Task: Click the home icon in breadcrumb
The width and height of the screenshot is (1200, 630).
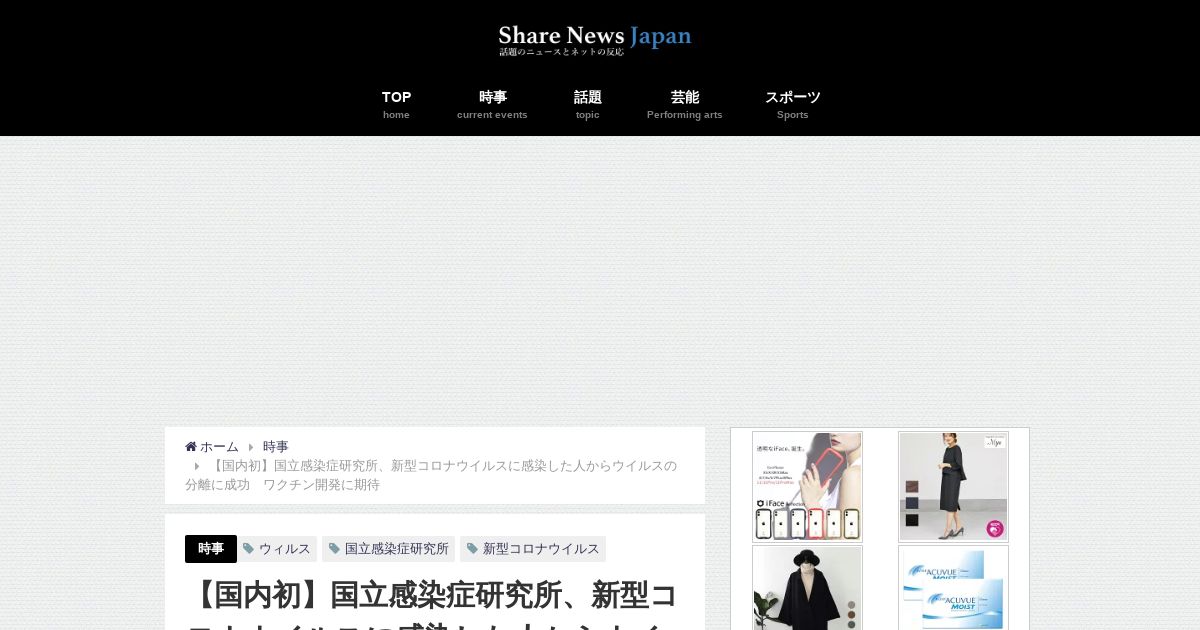Action: [191, 446]
